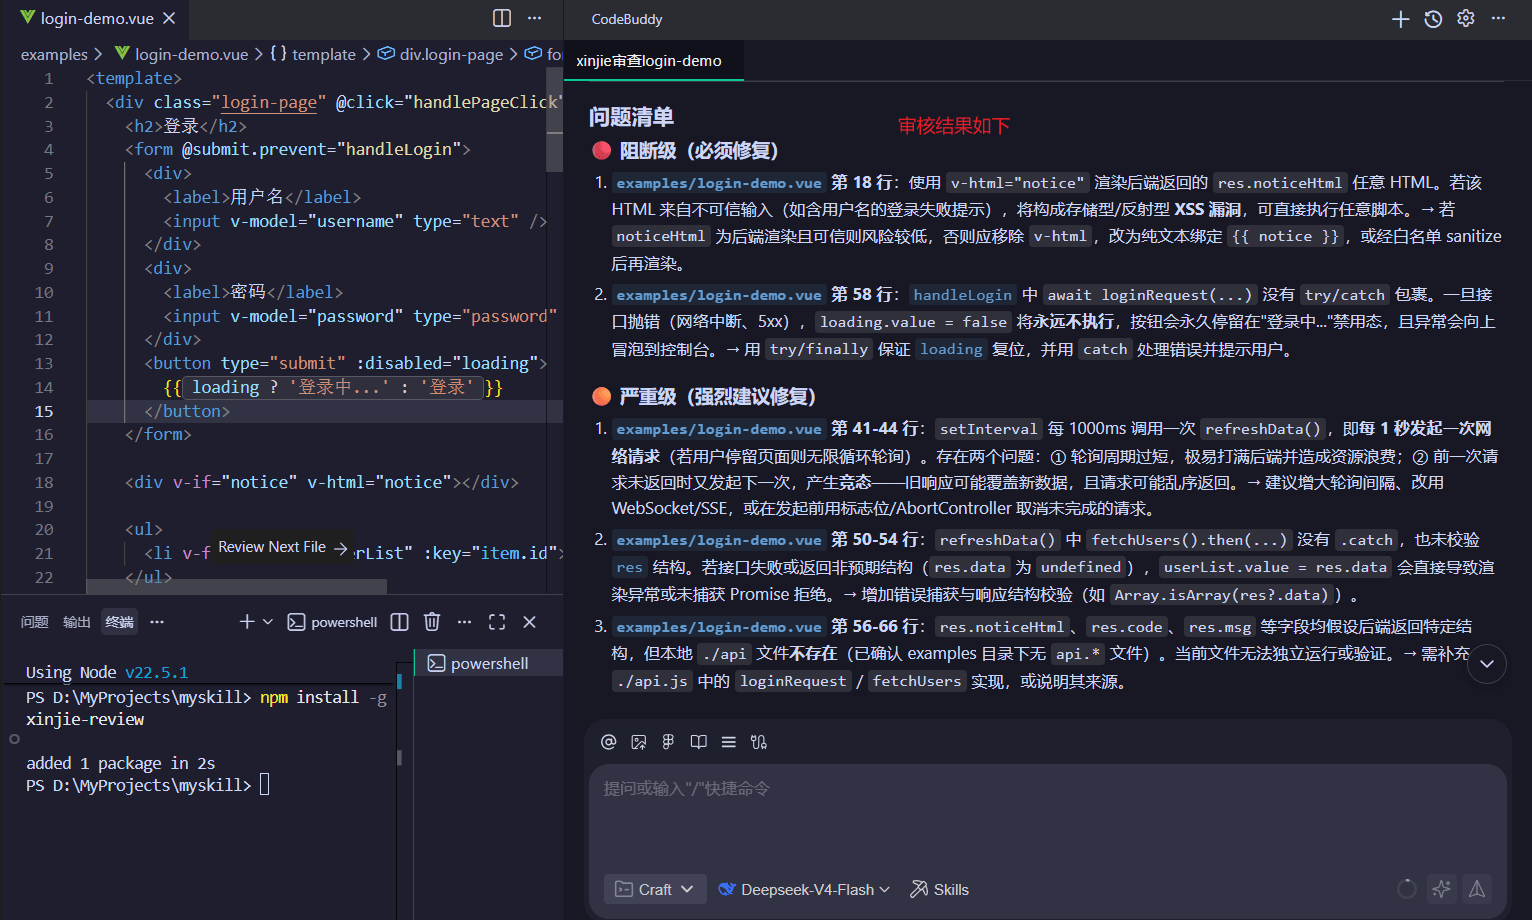Close the terminal panel
Image resolution: width=1532 pixels, height=920 pixels.
coord(530,622)
